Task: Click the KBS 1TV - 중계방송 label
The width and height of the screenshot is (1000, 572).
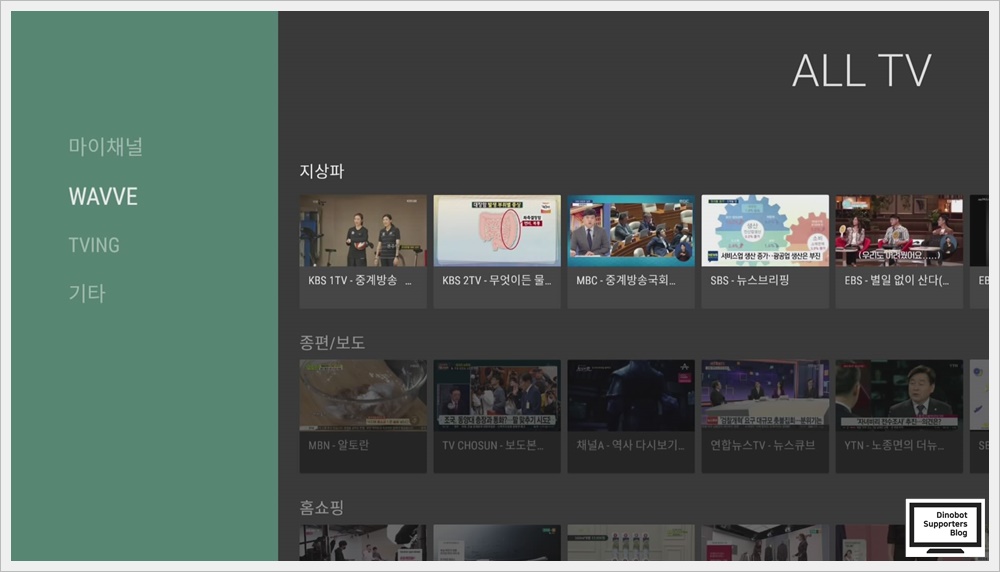Action: tap(360, 280)
